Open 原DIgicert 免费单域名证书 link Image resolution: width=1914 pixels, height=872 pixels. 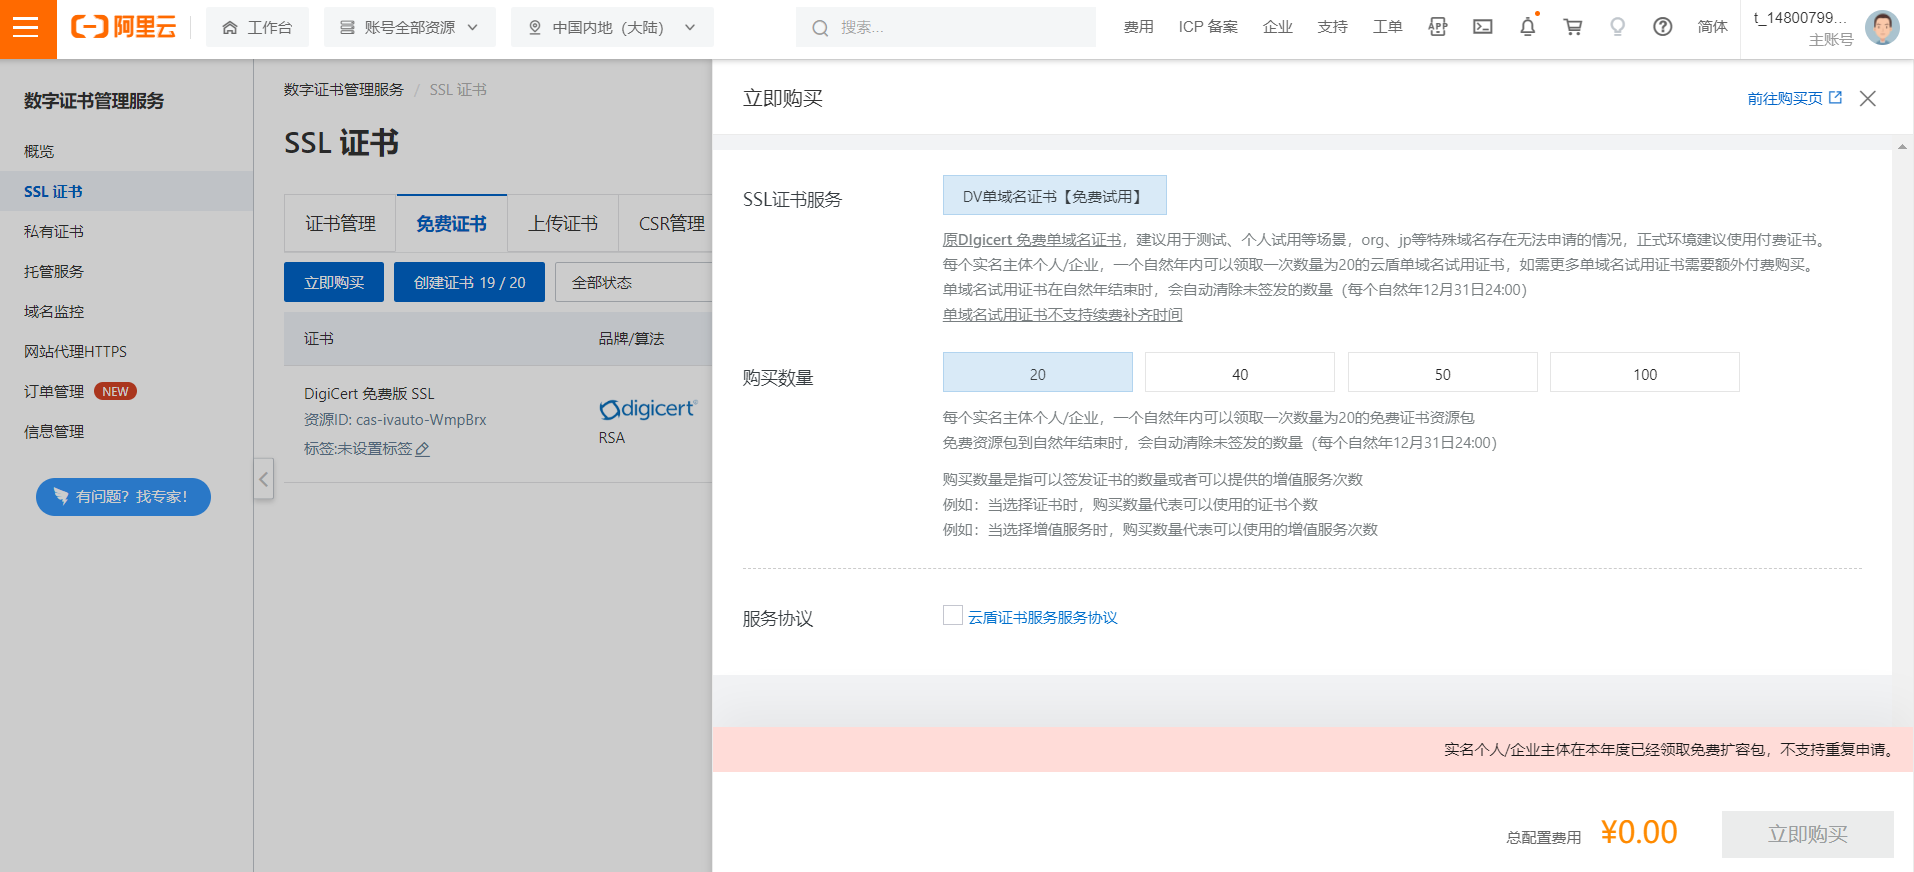pyautogui.click(x=1032, y=240)
